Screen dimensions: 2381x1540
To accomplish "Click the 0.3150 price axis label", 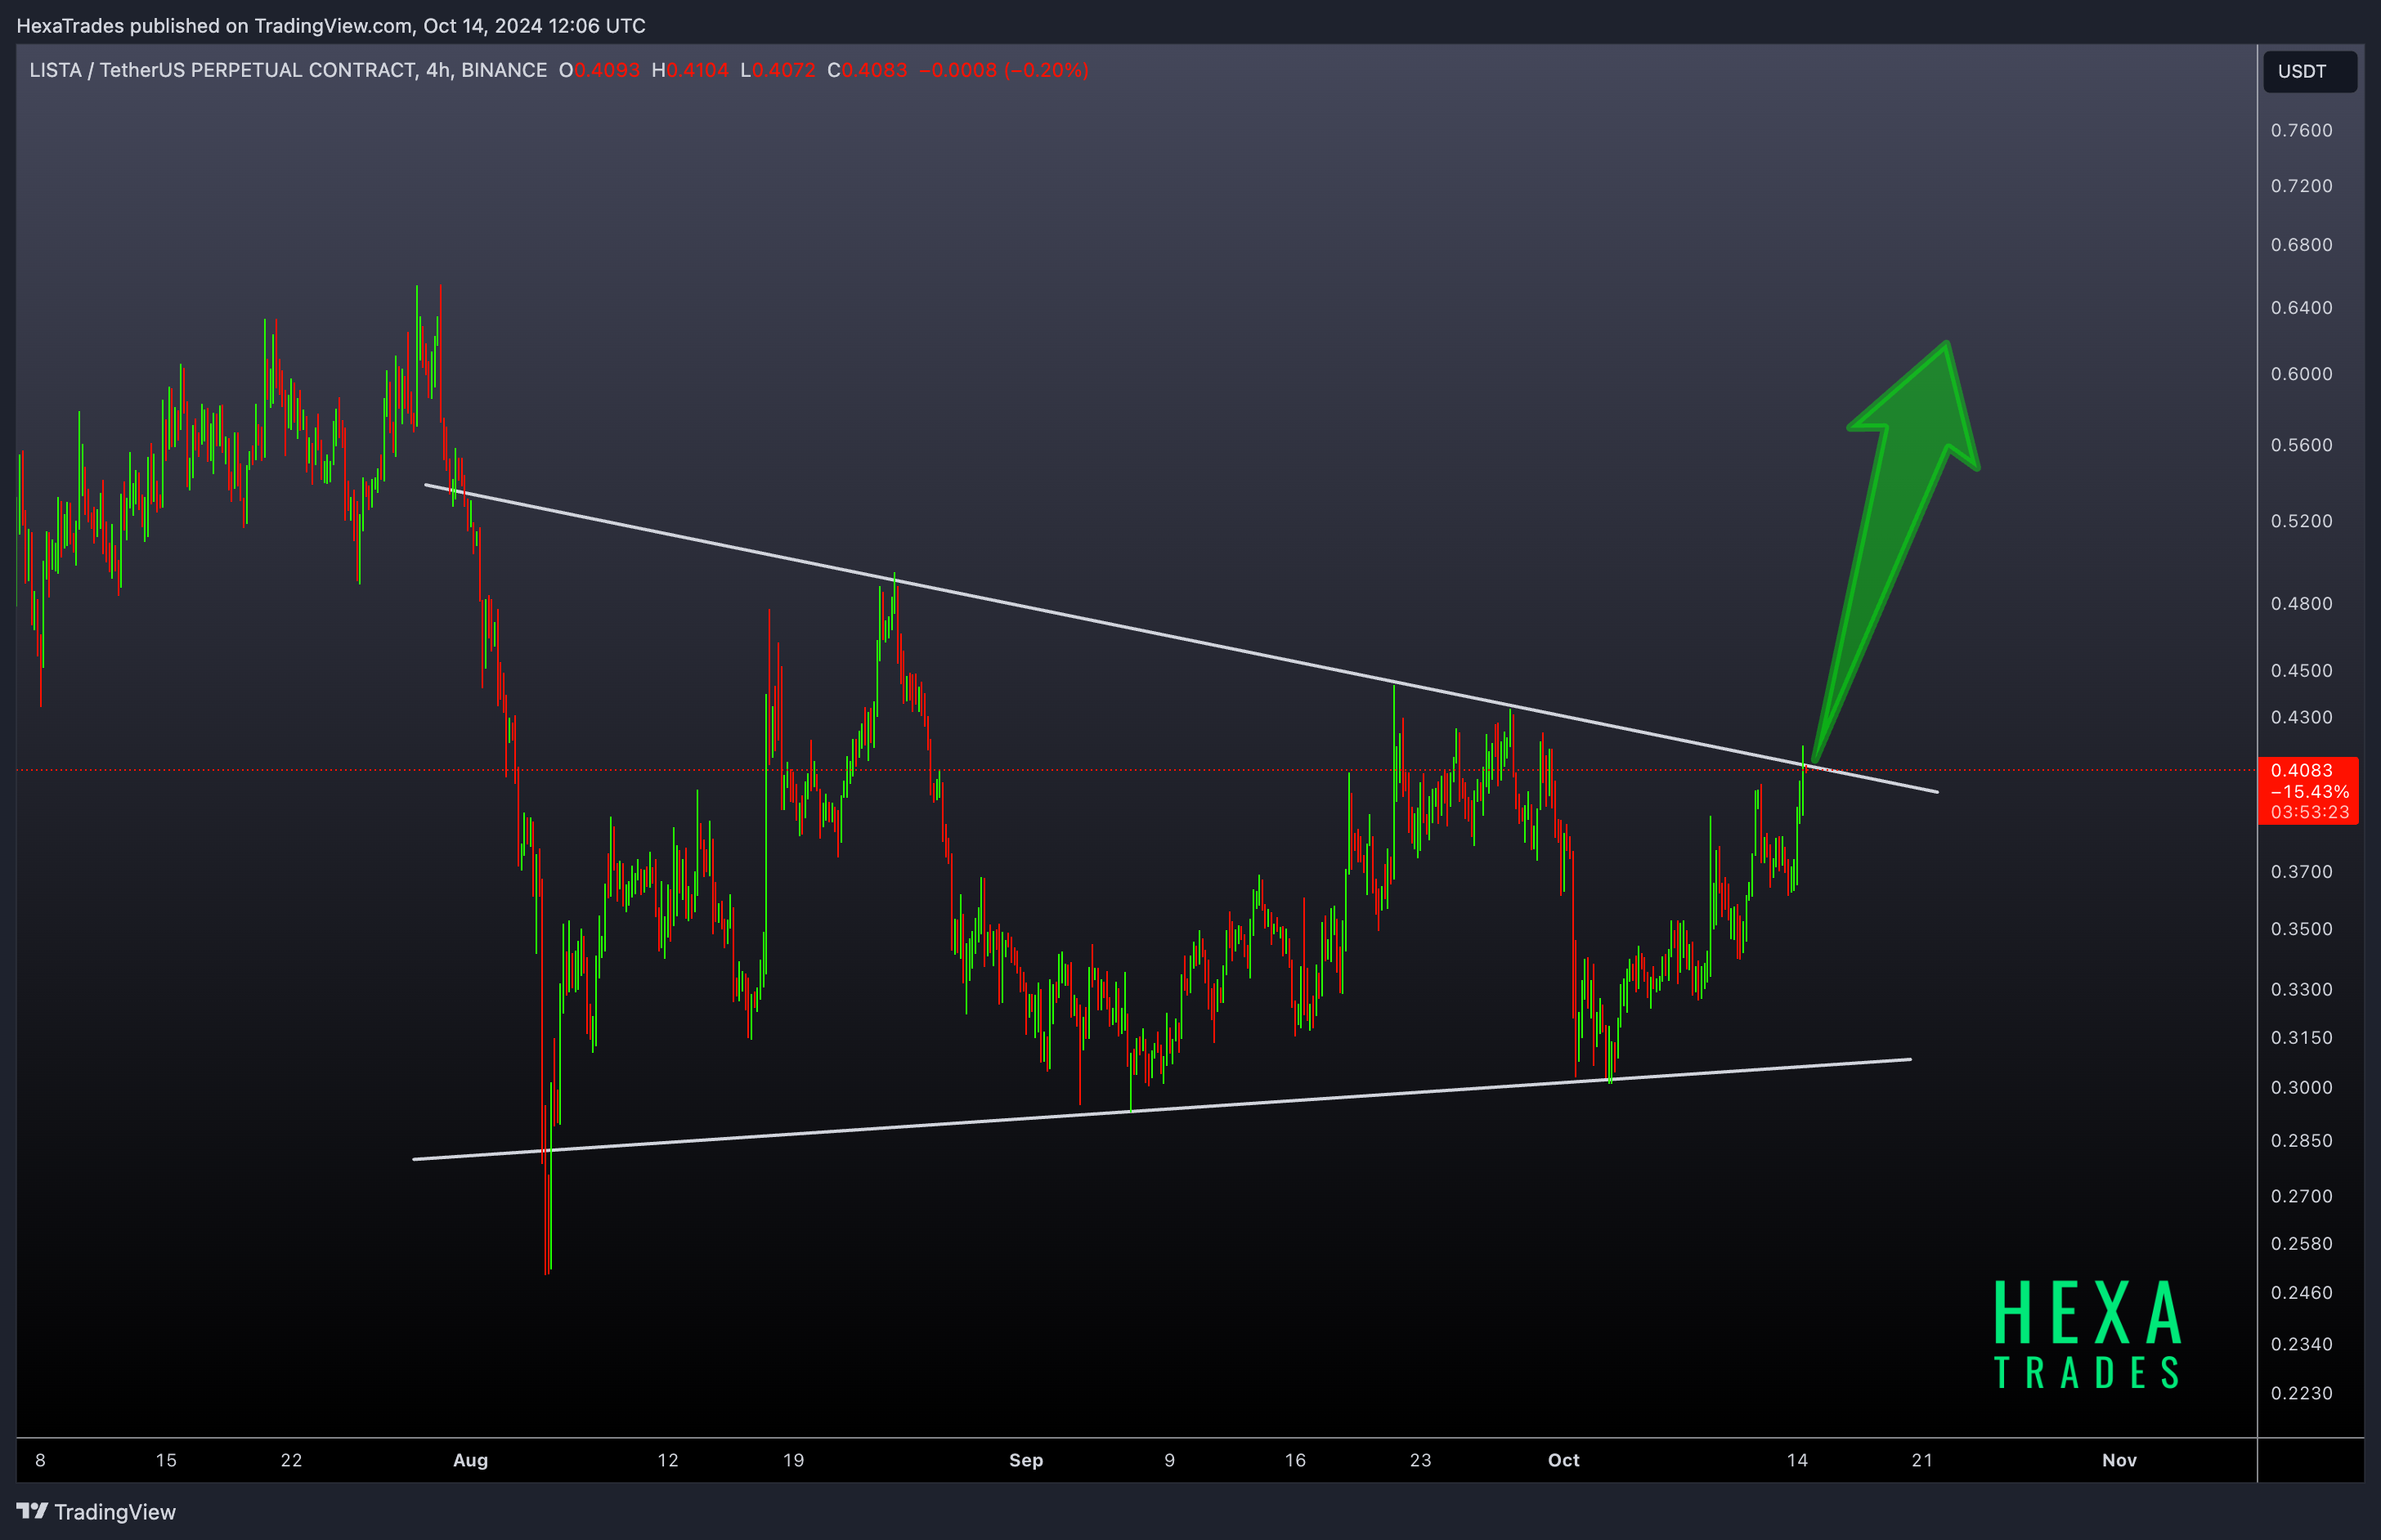I will coord(2301,1038).
